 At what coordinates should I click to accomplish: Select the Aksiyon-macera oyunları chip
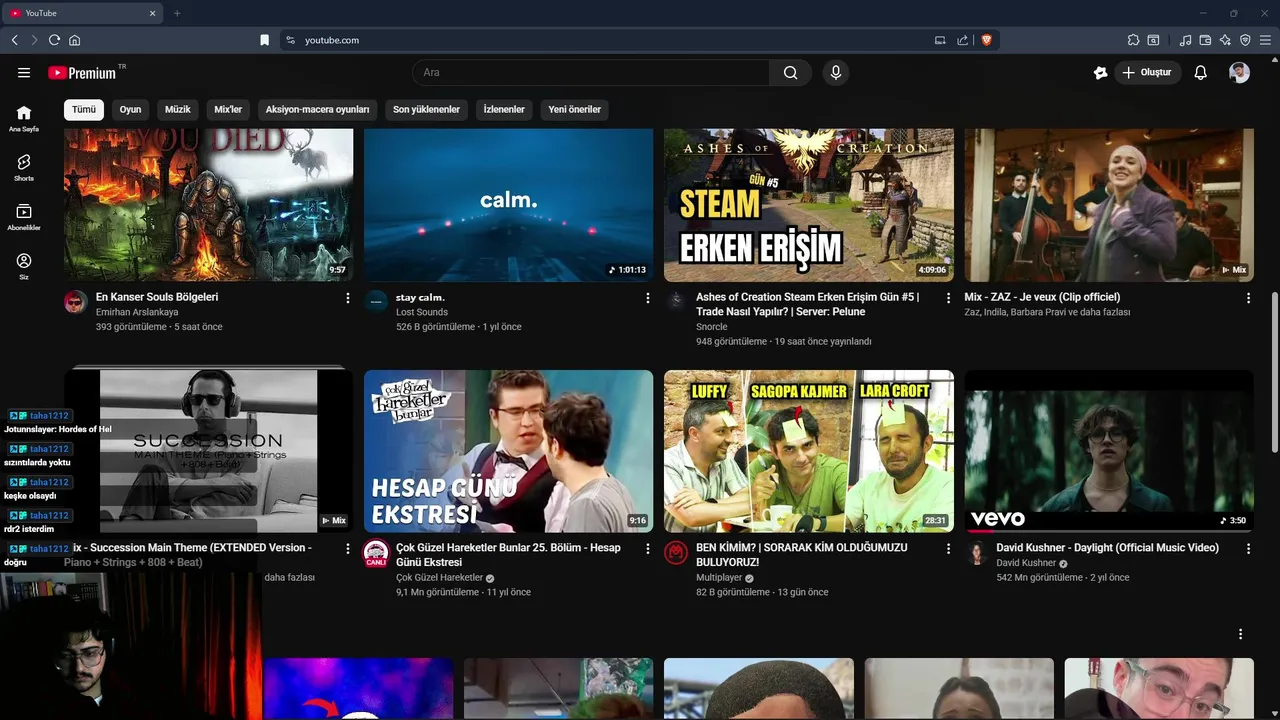click(318, 109)
